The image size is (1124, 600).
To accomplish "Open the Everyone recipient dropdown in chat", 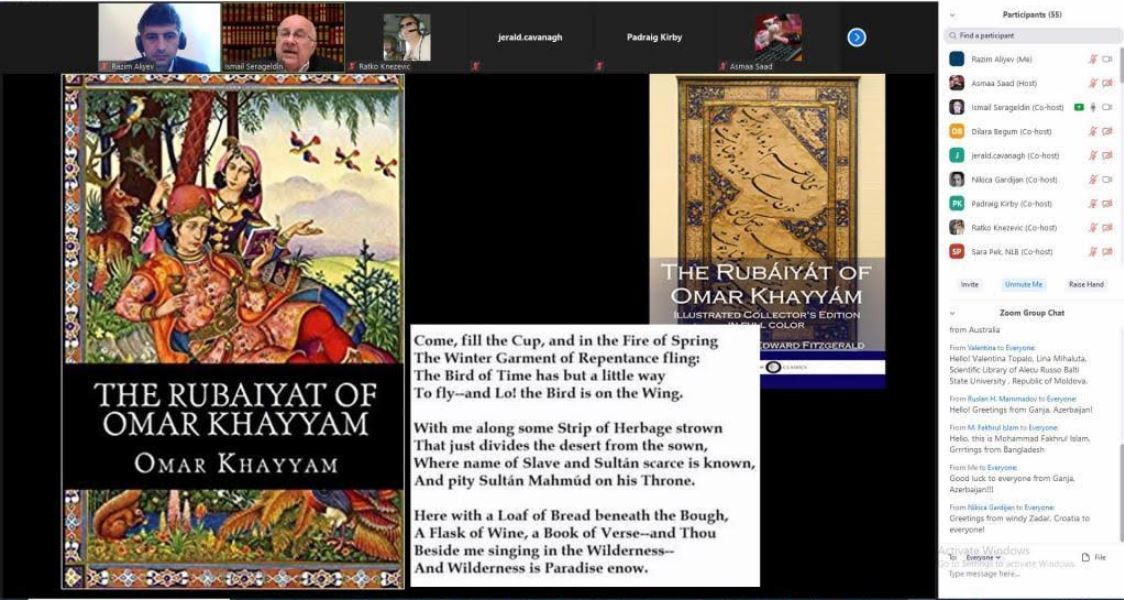I will tap(982, 557).
